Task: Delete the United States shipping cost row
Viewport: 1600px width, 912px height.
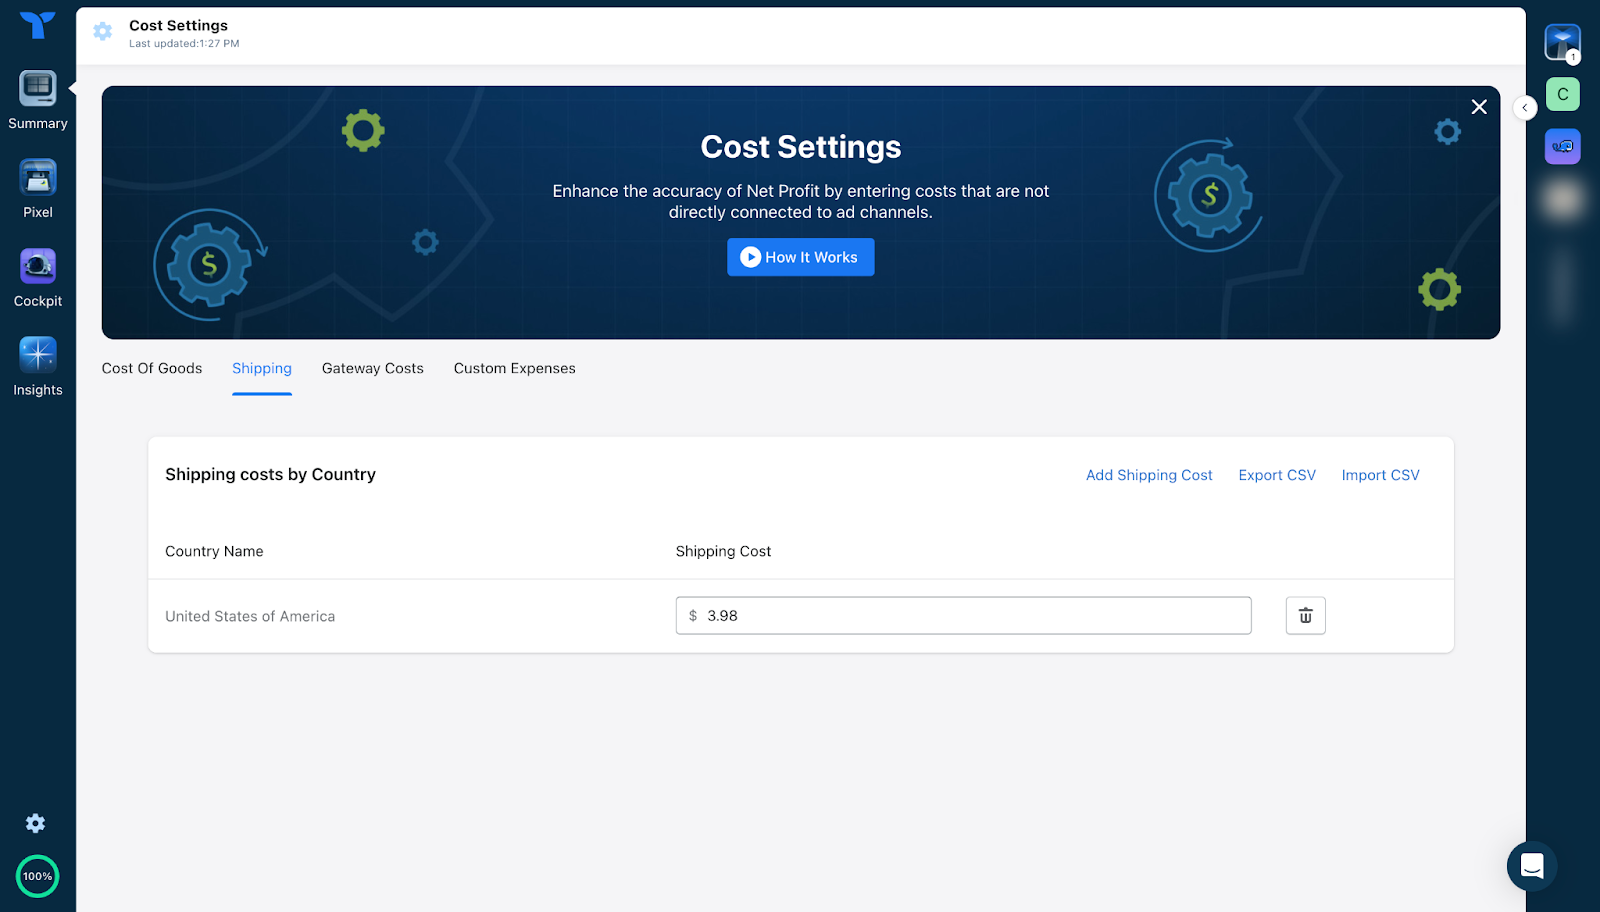Action: pos(1304,615)
